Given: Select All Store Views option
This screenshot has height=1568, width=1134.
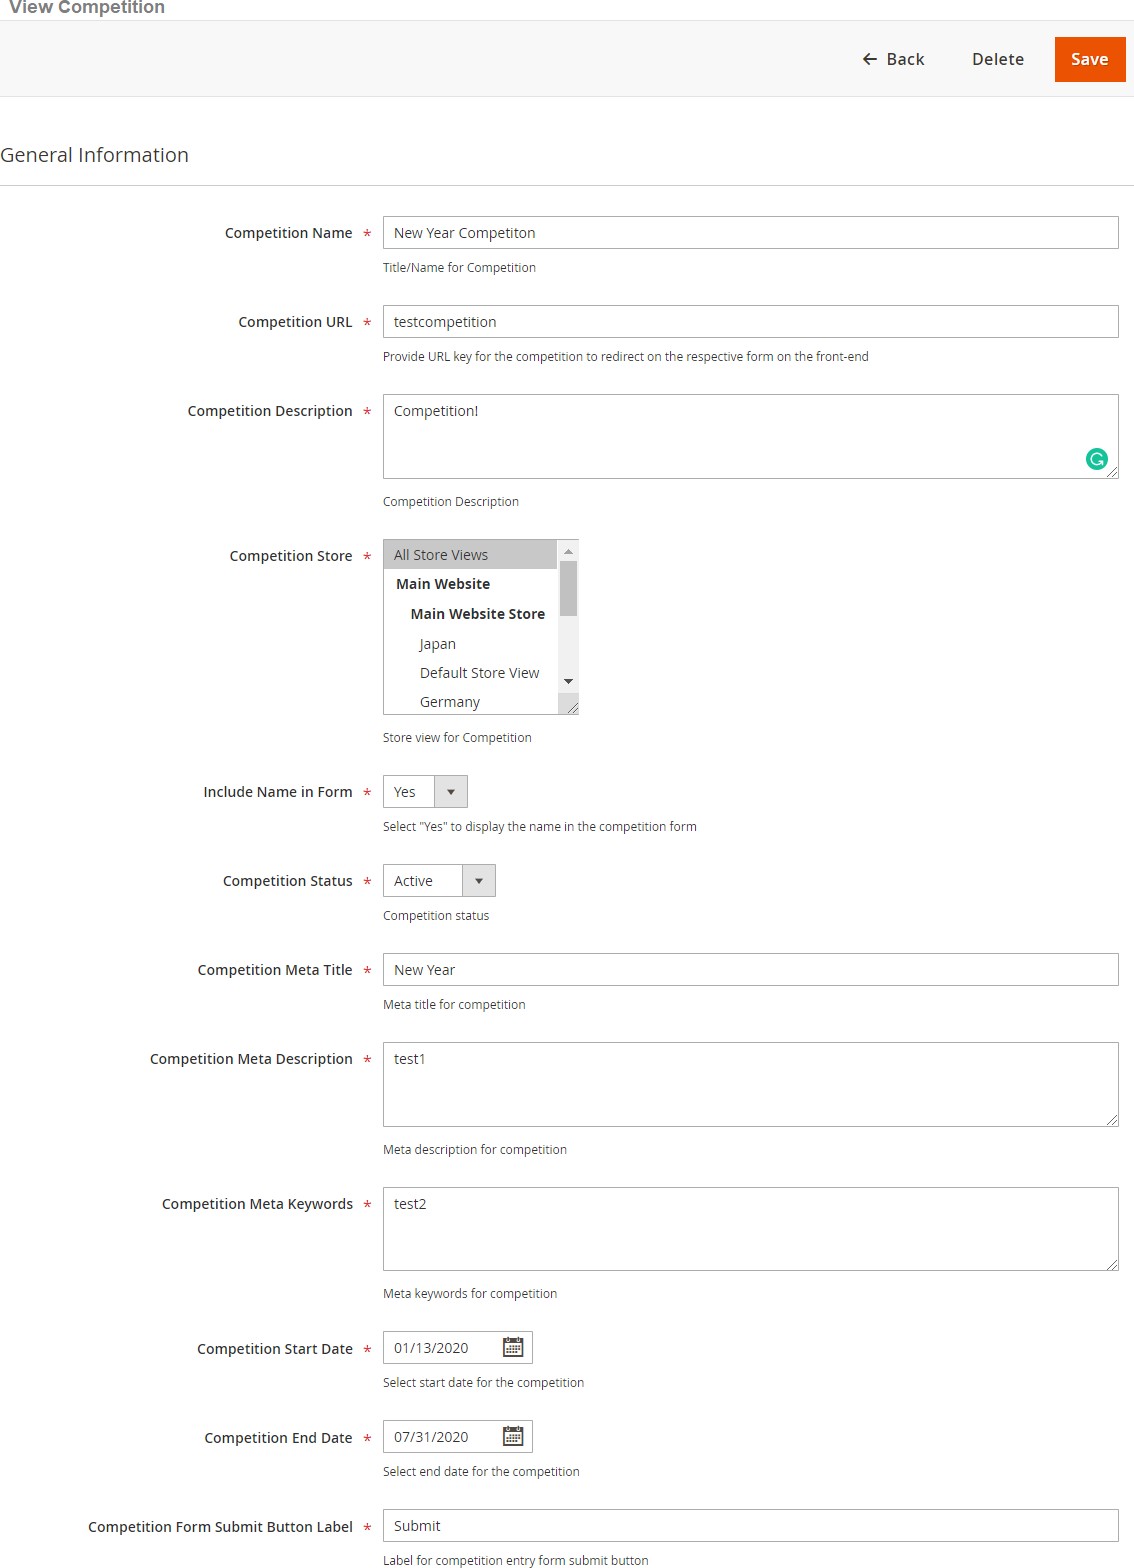Looking at the screenshot, I should click(469, 555).
